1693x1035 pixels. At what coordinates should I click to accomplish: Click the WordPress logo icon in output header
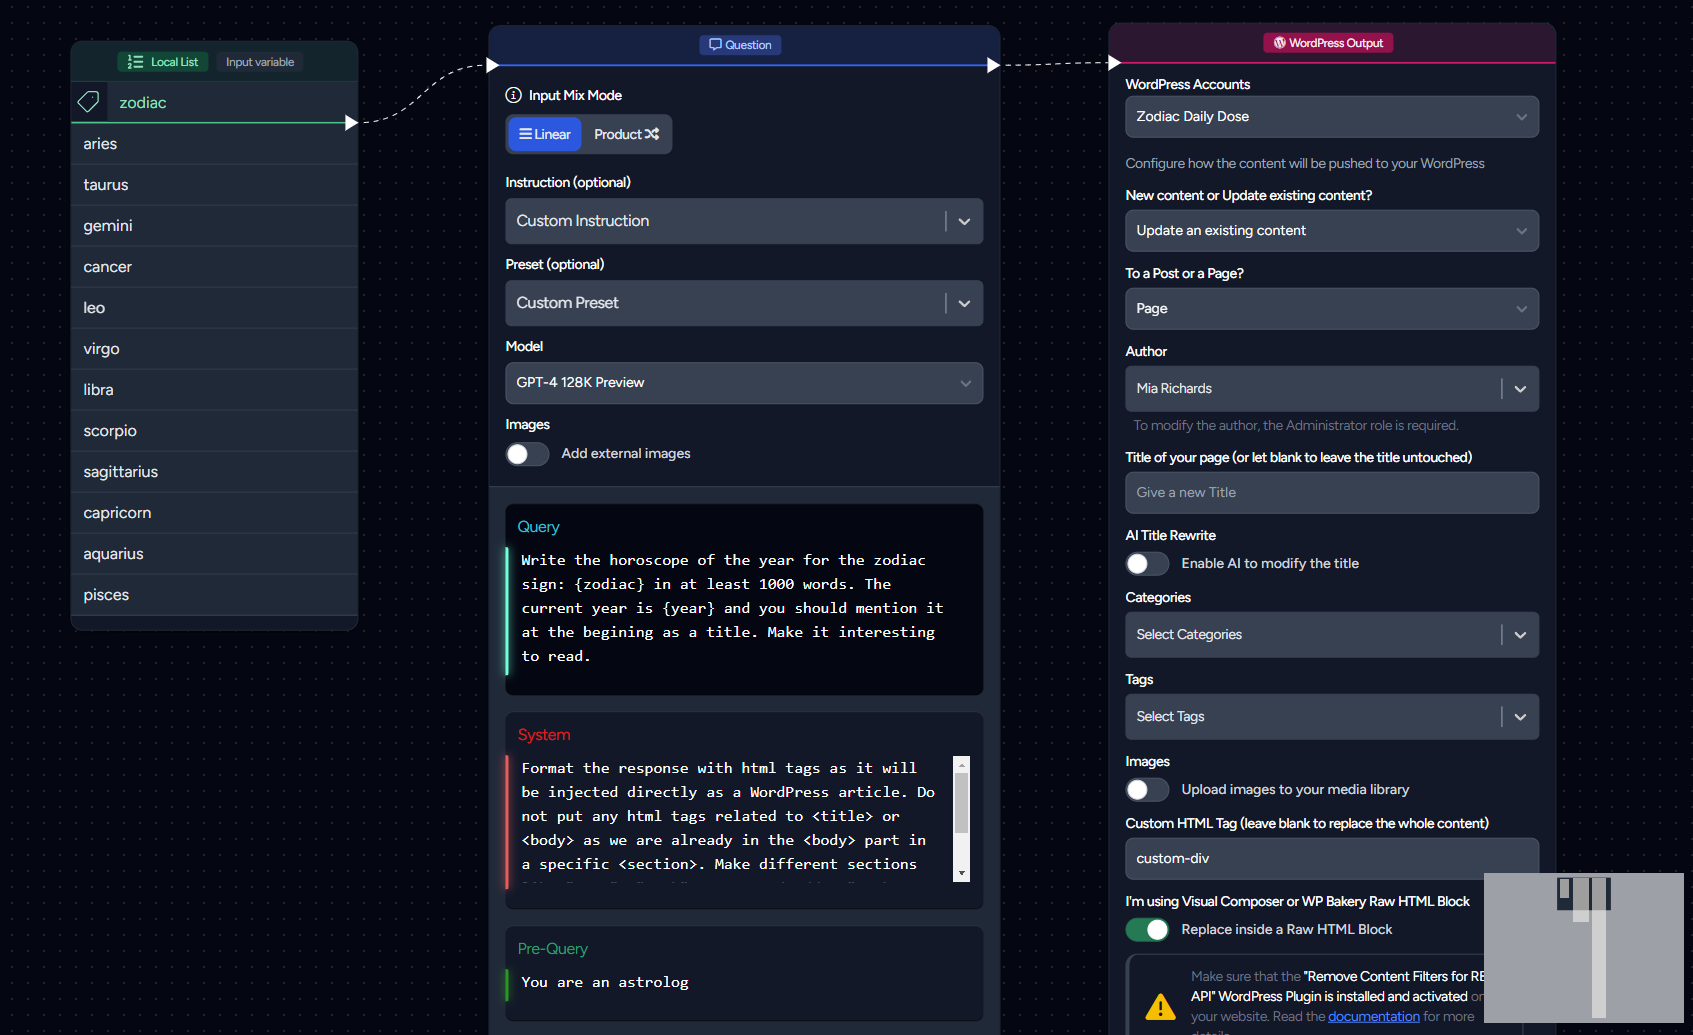click(x=1279, y=43)
